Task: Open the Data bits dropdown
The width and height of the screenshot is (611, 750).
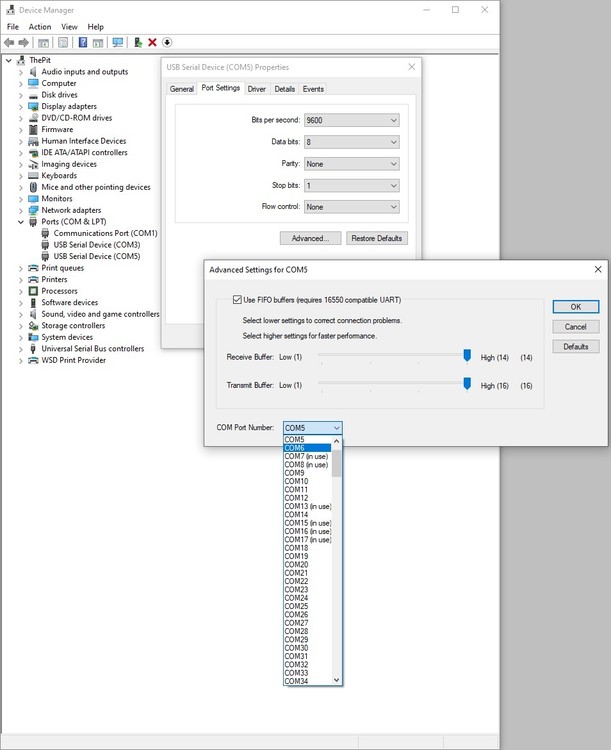Action: click(352, 142)
